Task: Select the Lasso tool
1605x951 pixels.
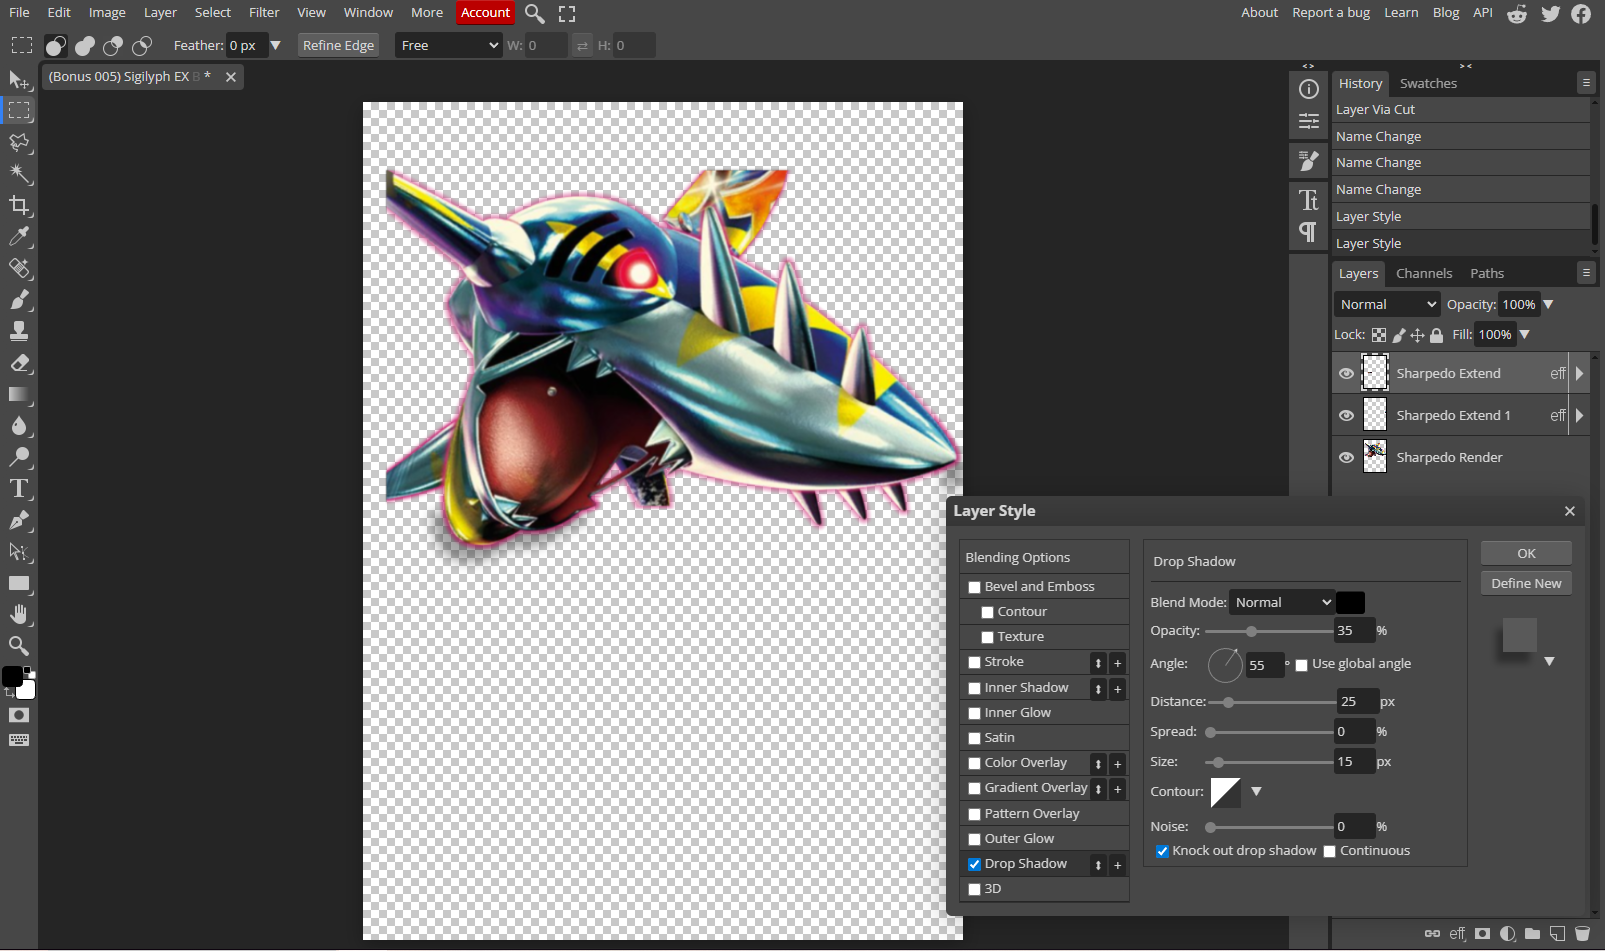Action: pyautogui.click(x=19, y=142)
